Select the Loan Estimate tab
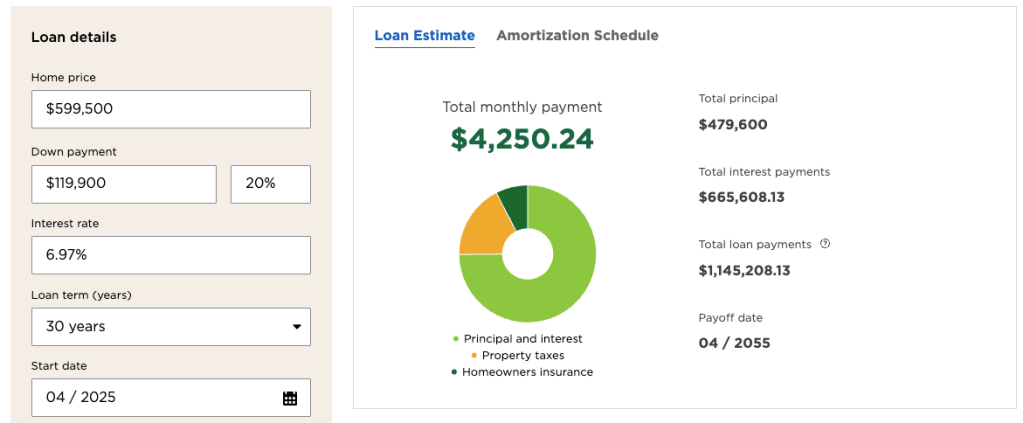 coord(424,36)
